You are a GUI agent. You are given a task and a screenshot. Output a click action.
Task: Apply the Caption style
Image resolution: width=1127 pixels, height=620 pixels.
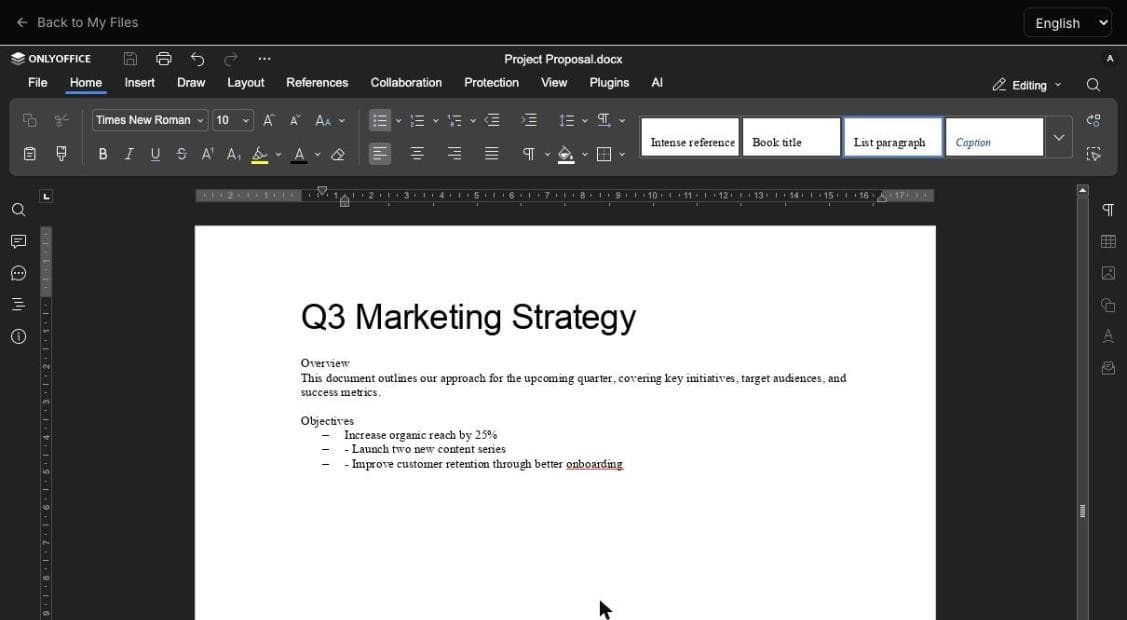pyautogui.click(x=995, y=137)
